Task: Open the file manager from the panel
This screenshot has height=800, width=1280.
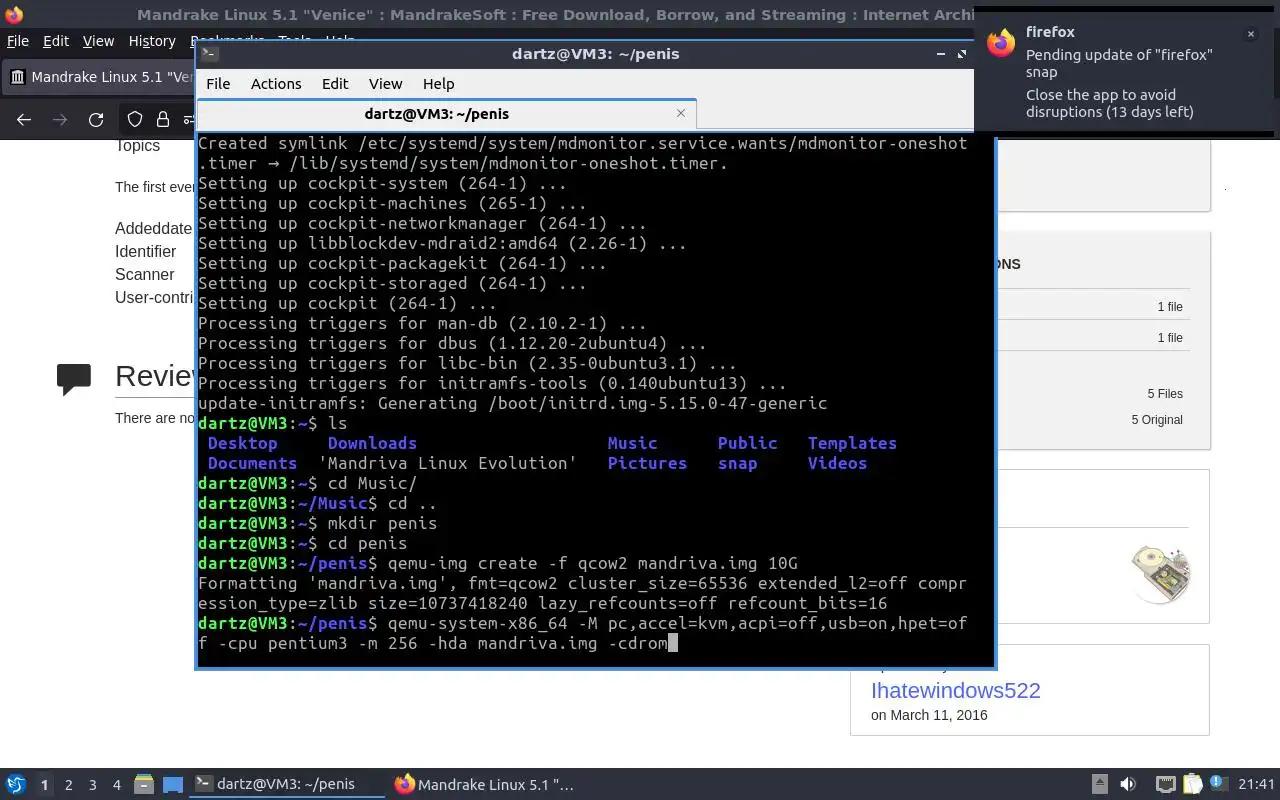Action: 143,784
